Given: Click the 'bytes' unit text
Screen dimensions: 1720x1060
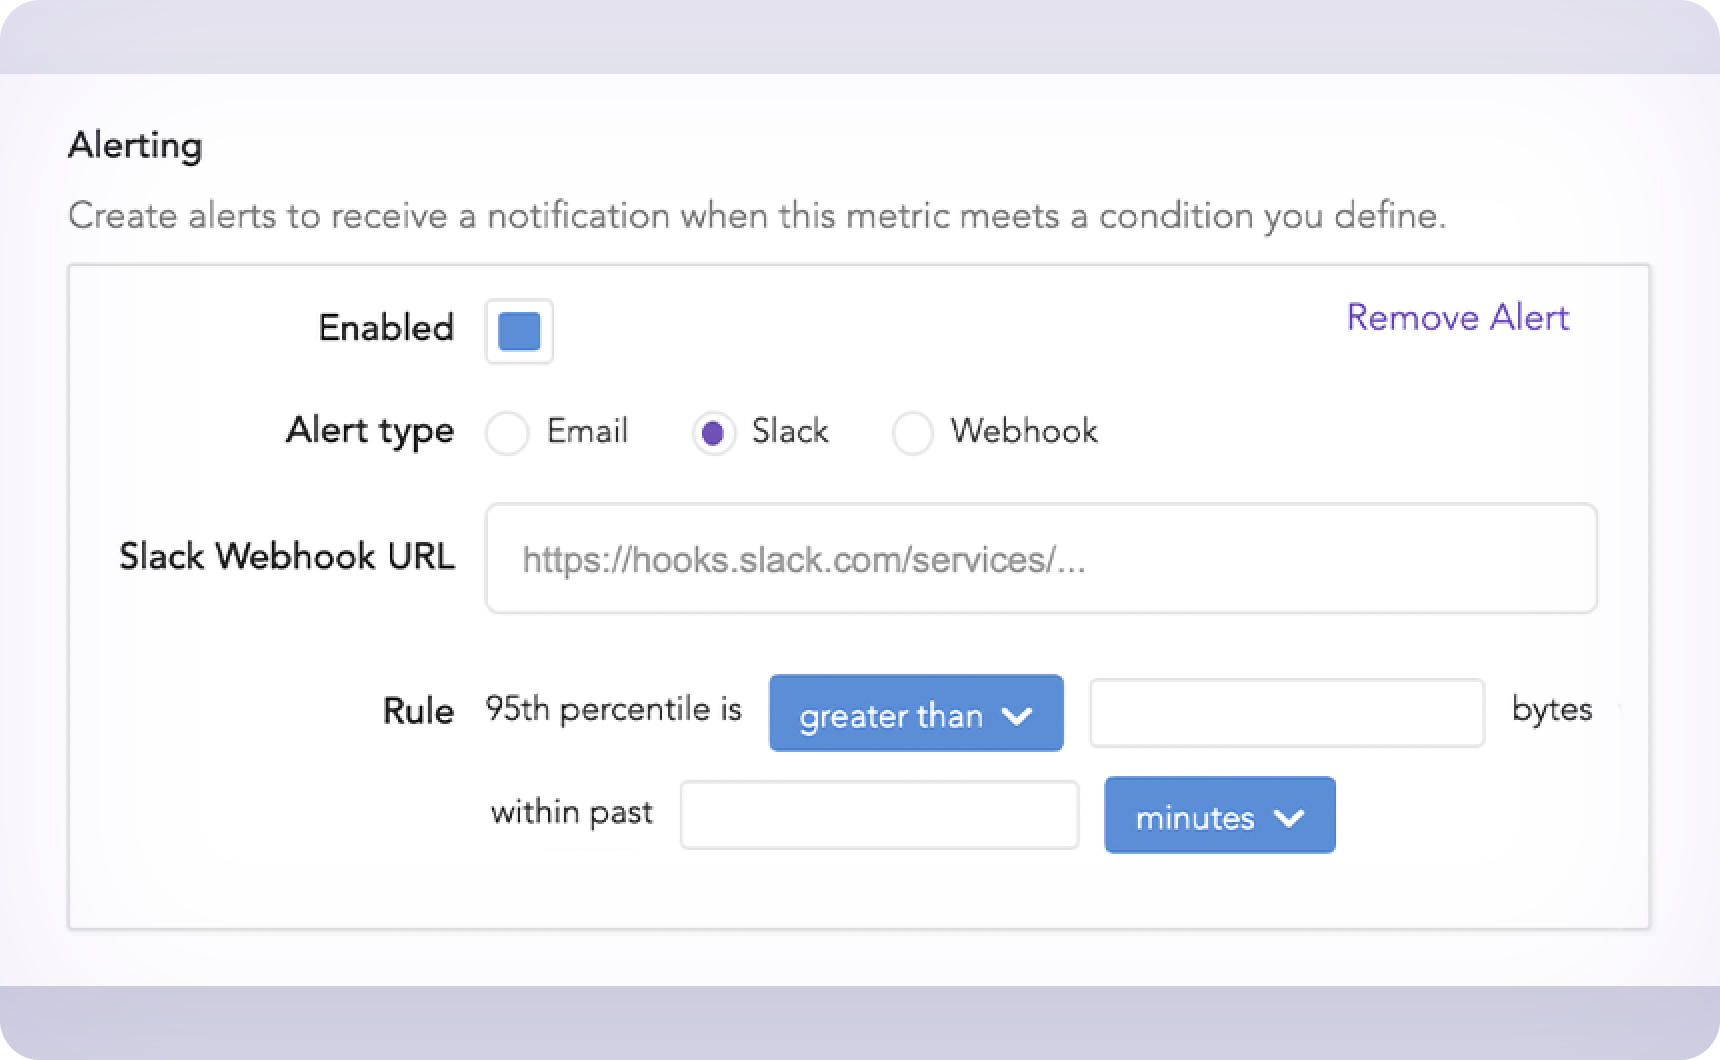Looking at the screenshot, I should 1551,709.
